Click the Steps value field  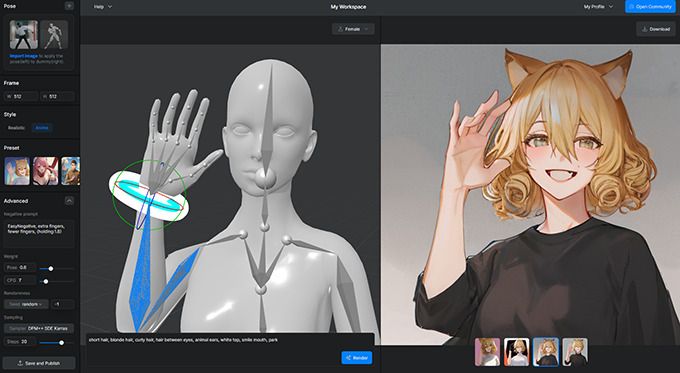tap(20, 342)
